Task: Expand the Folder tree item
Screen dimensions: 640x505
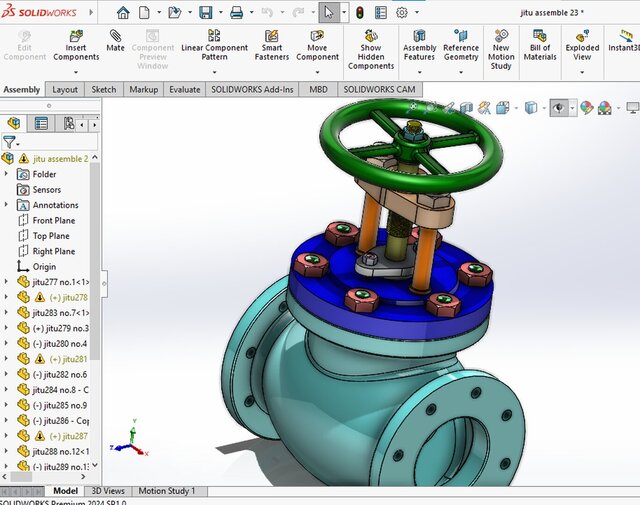Action: [x=6, y=174]
